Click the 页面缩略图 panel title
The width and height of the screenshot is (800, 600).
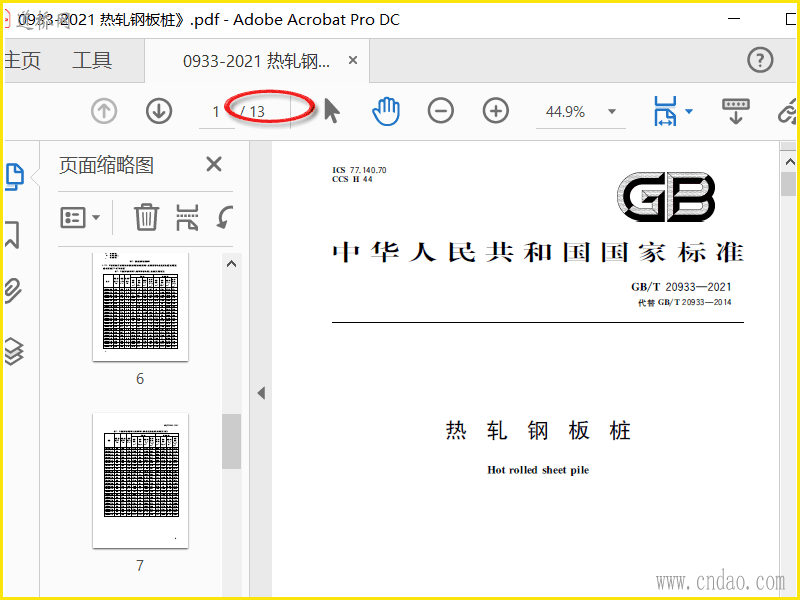[x=106, y=165]
